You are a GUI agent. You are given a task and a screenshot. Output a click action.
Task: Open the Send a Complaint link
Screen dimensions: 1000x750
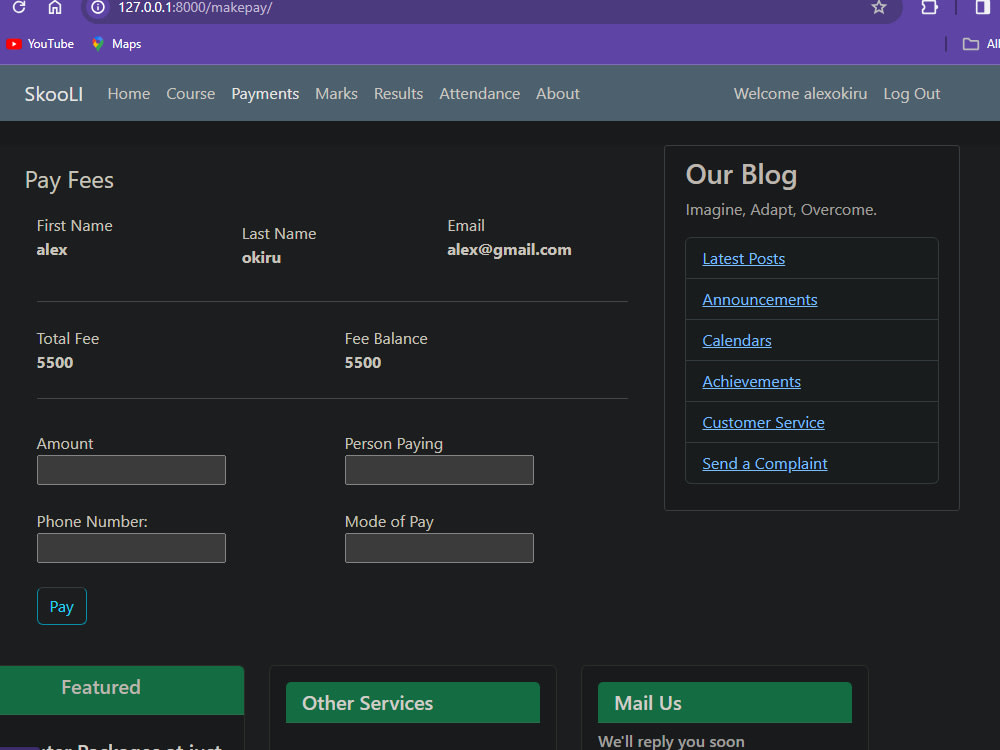765,464
